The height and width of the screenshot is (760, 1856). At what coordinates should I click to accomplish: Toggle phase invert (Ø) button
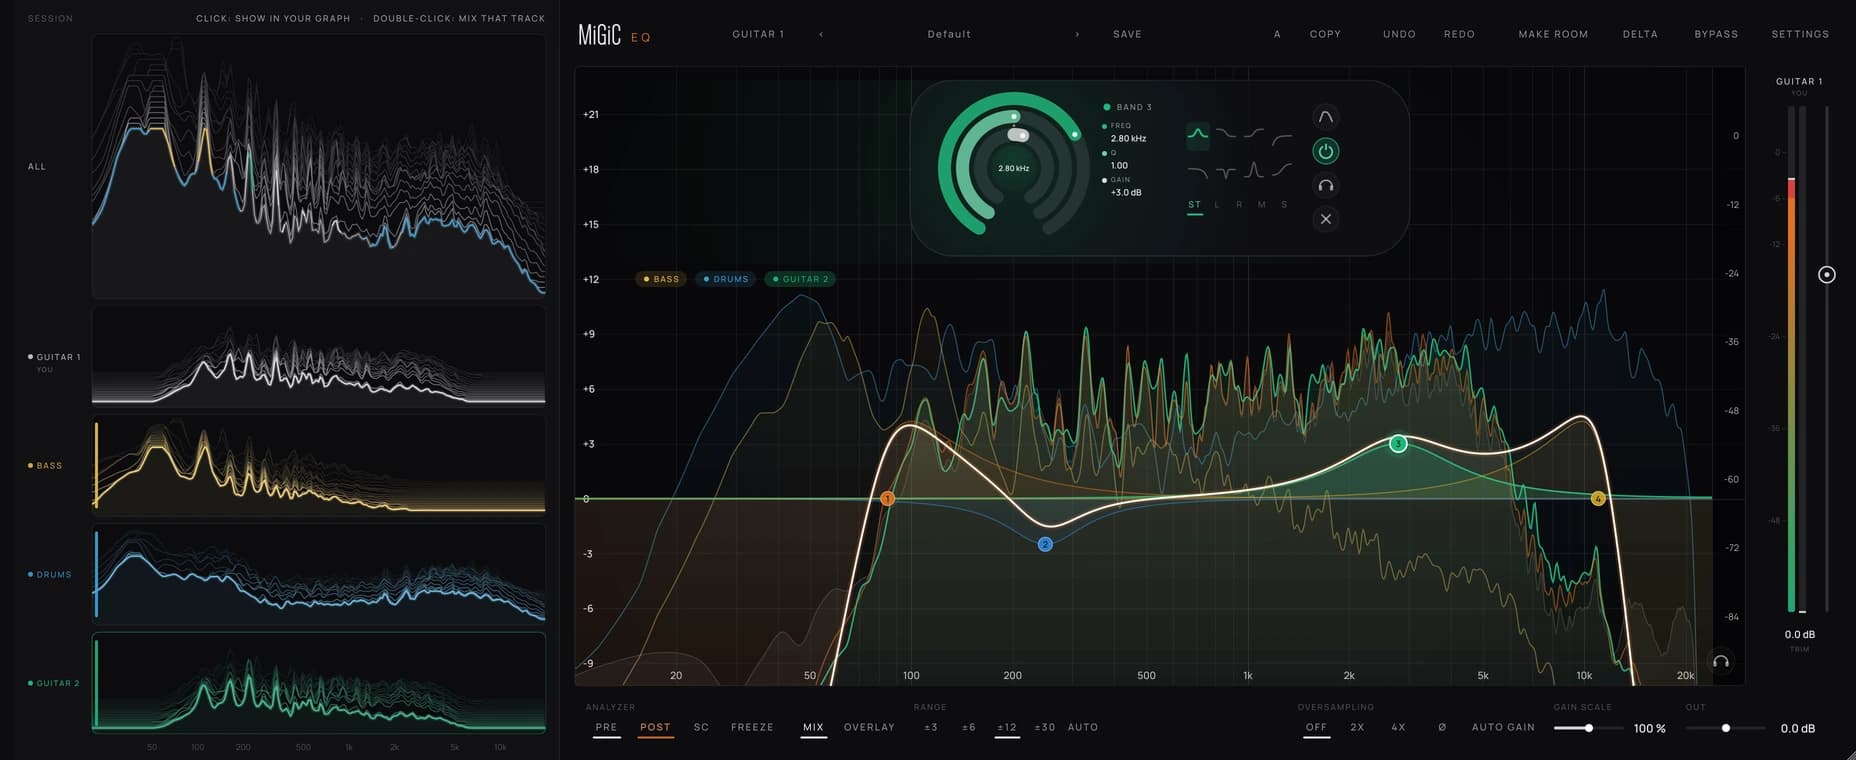tap(1442, 727)
